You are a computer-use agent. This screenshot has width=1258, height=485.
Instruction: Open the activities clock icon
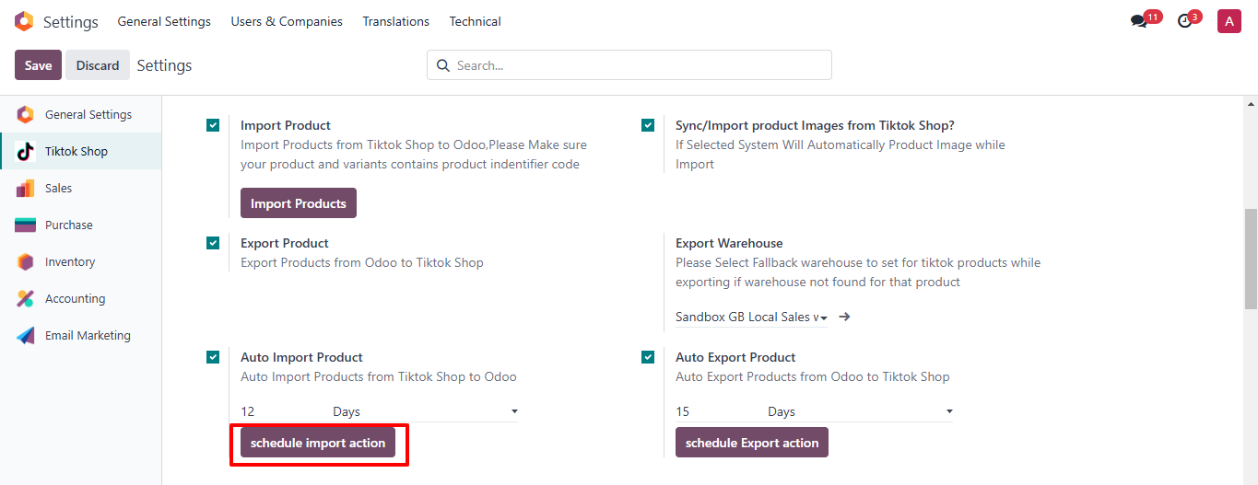[1185, 21]
